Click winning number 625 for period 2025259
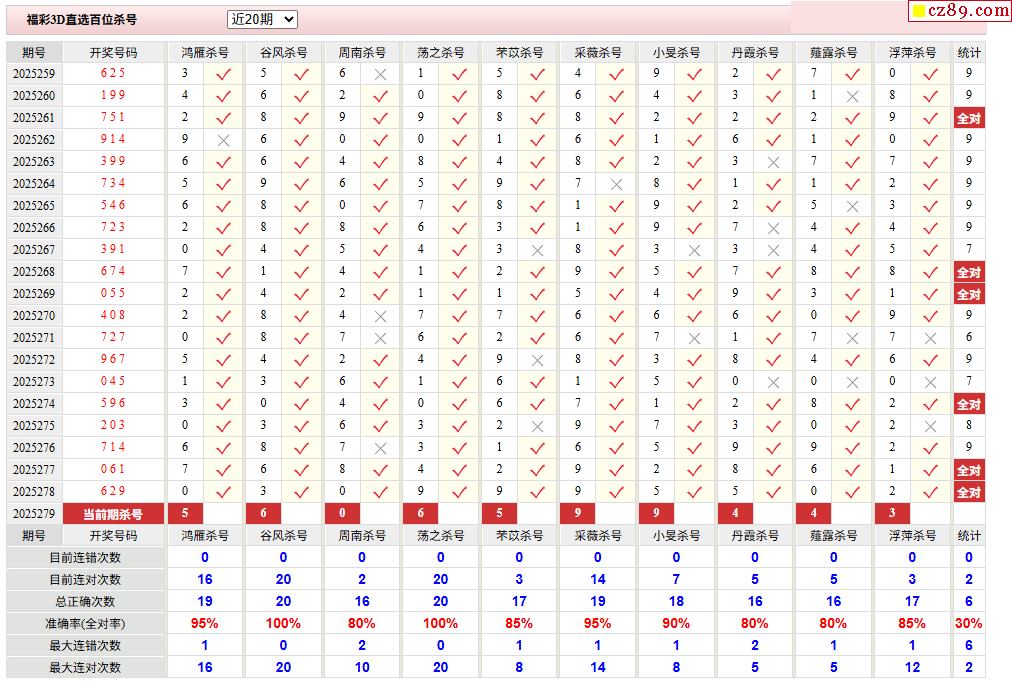 click(113, 73)
